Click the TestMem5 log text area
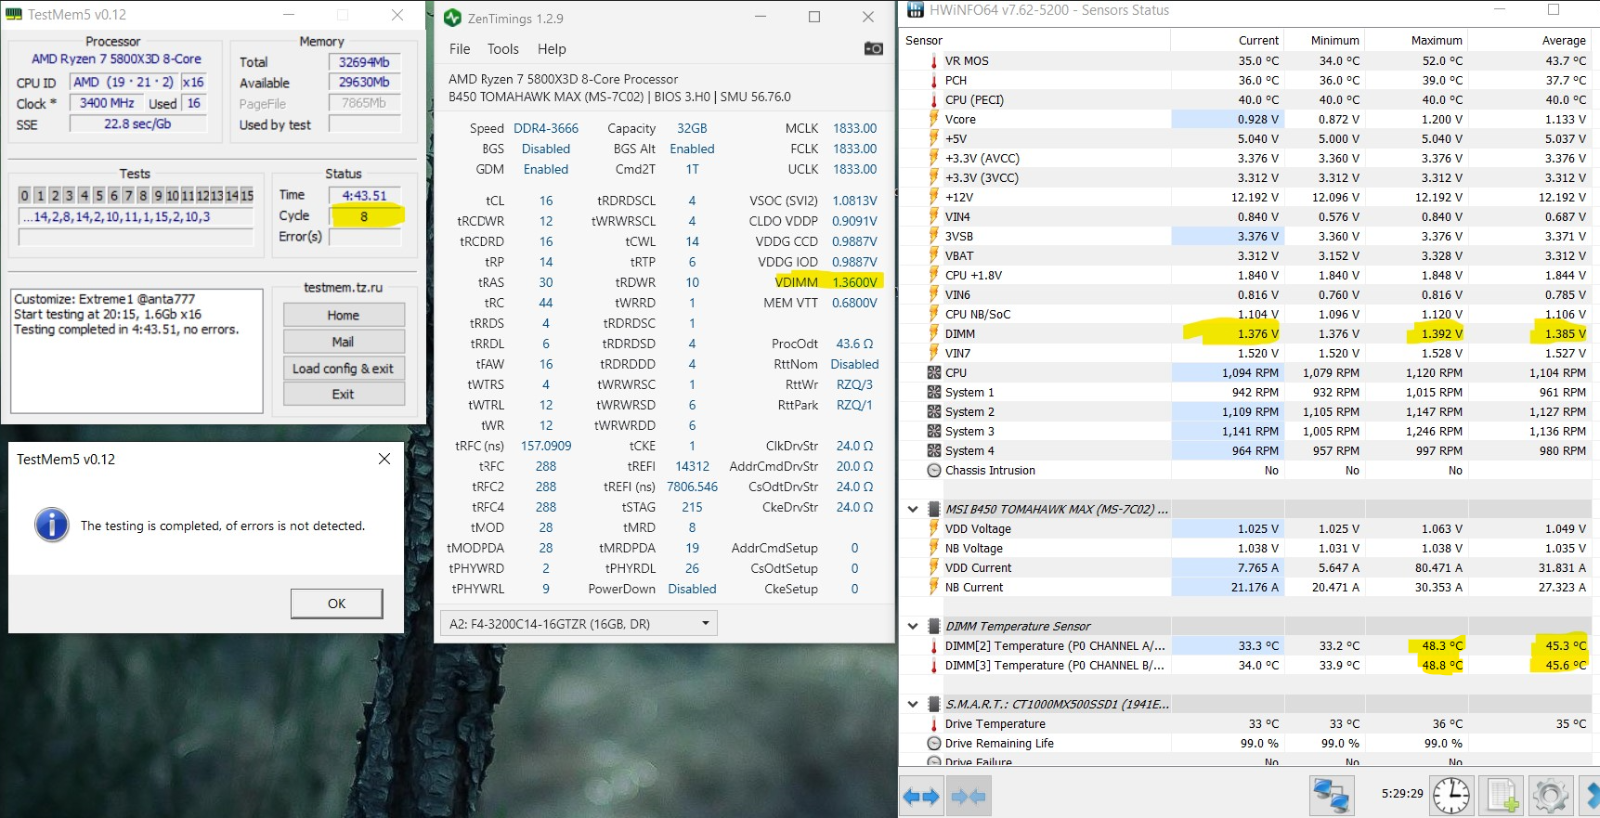1600x818 pixels. 137,351
